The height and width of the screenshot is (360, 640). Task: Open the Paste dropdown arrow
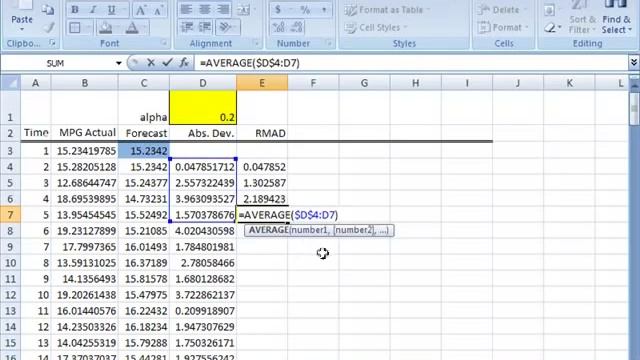point(22,30)
